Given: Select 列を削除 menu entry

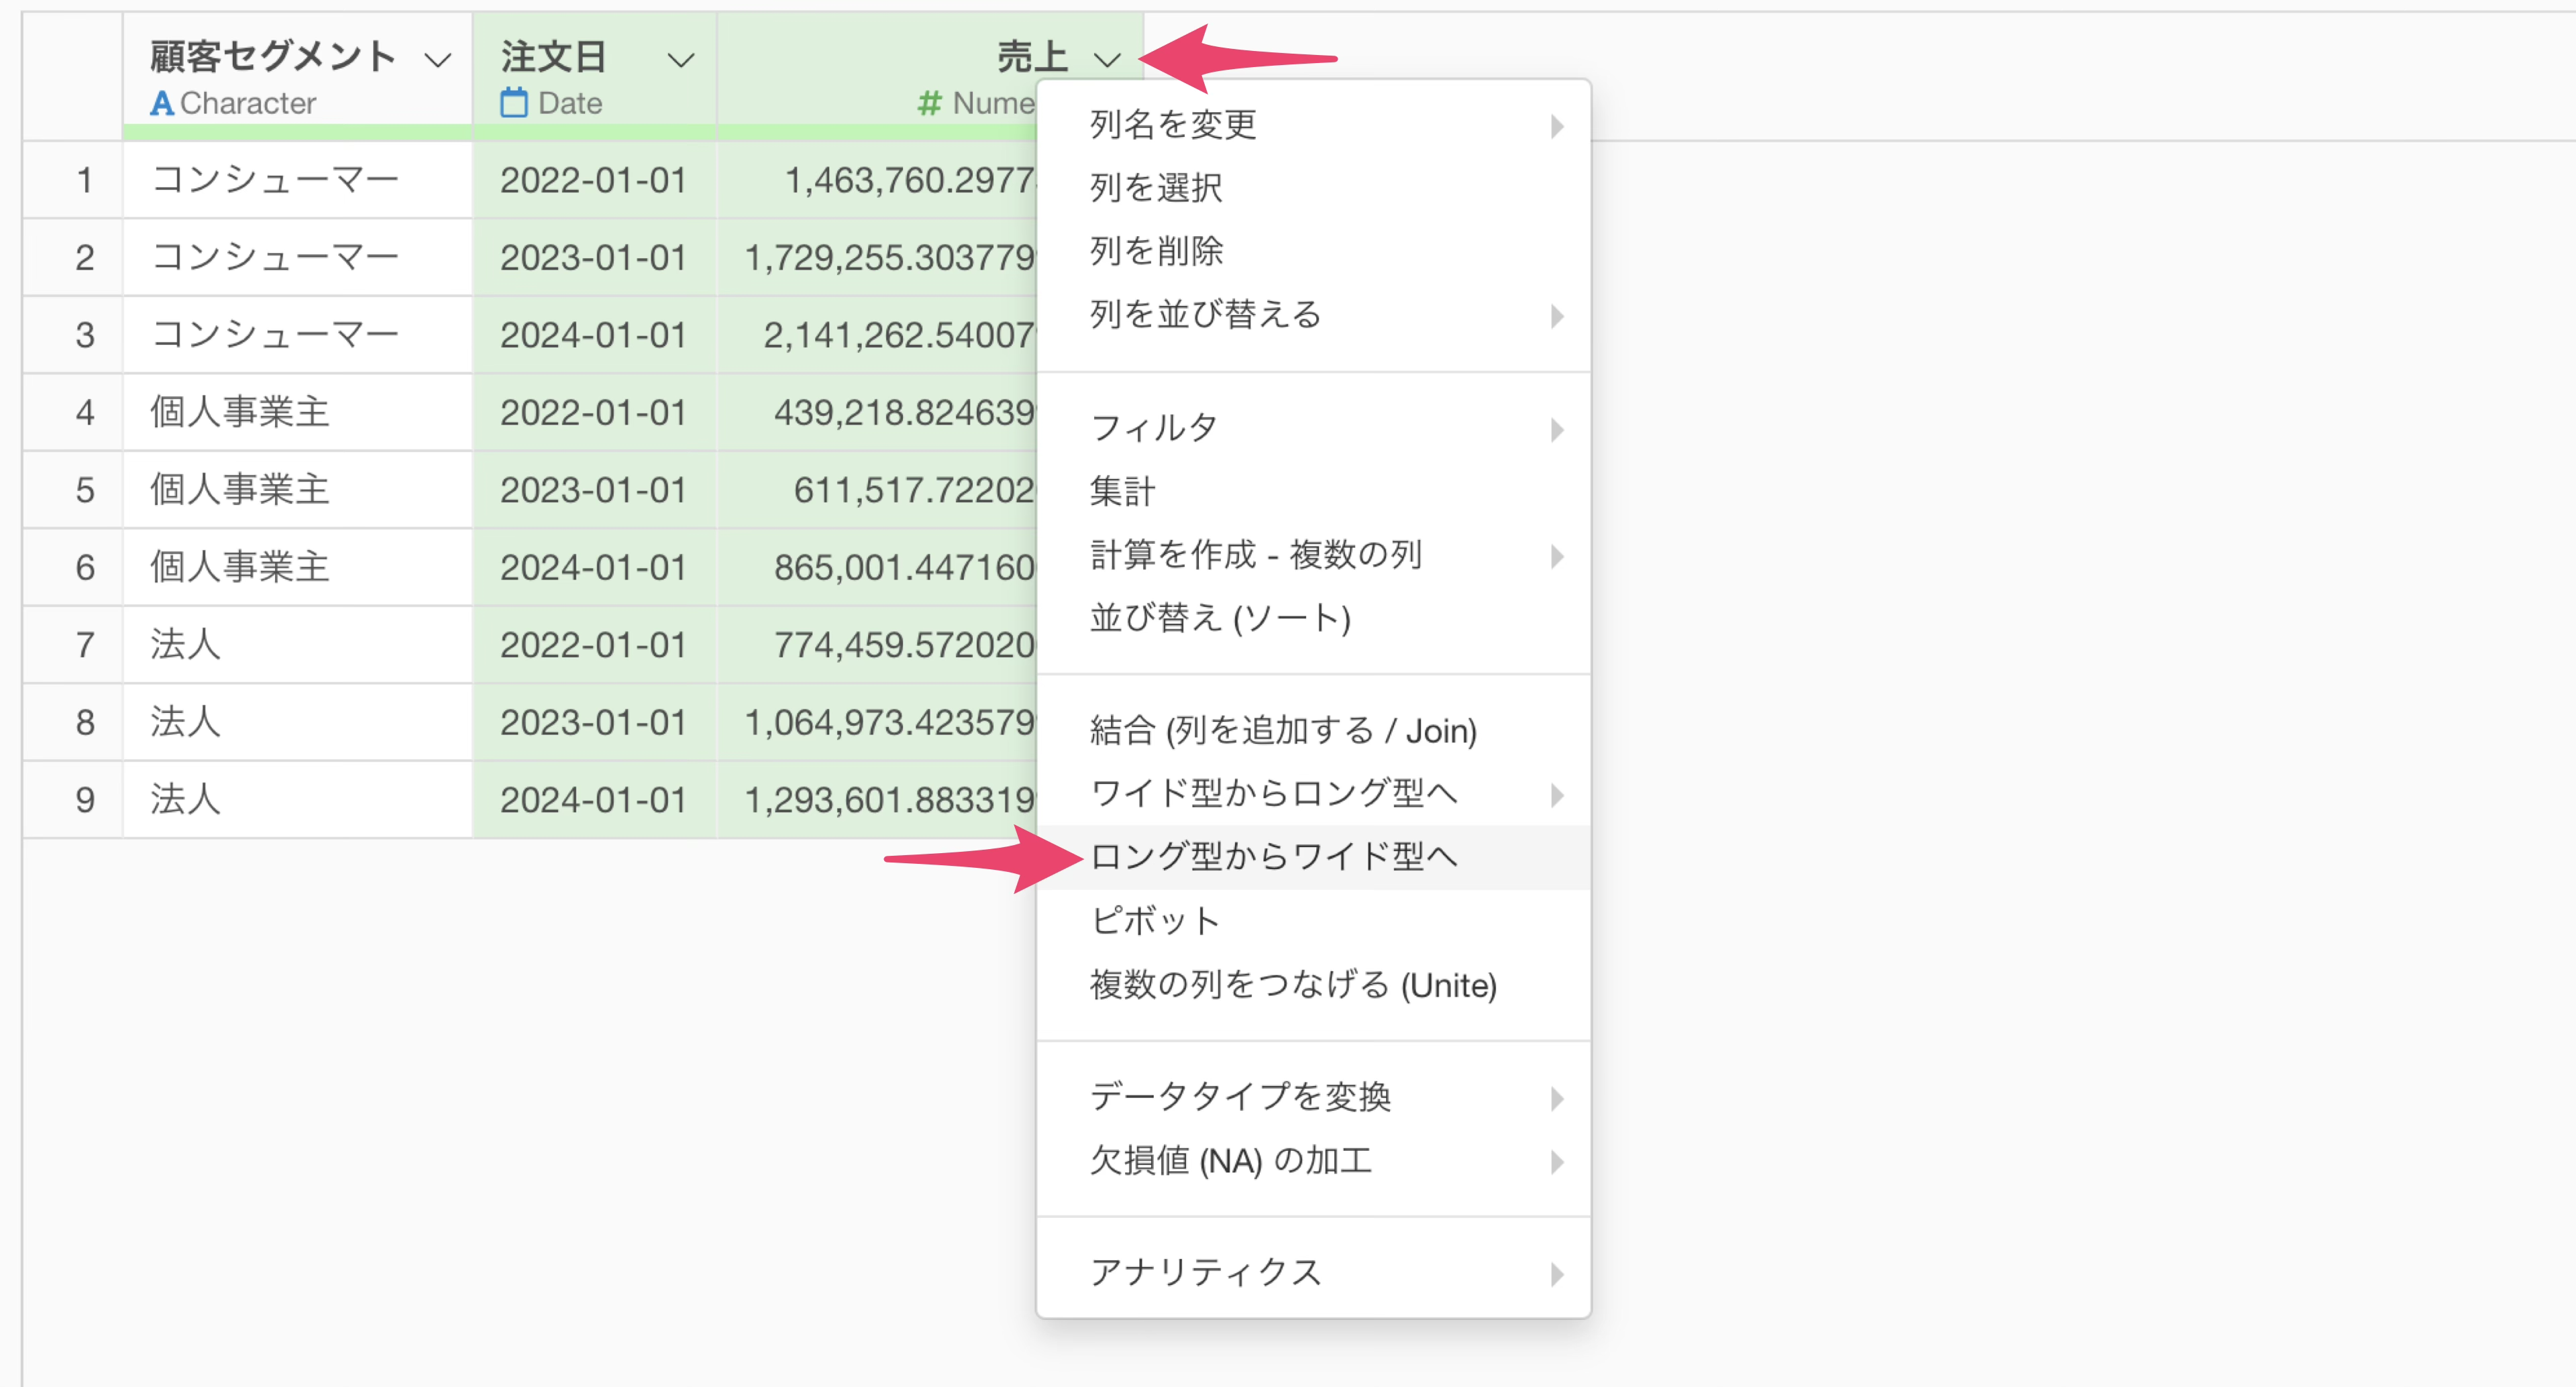Looking at the screenshot, I should 1156,251.
